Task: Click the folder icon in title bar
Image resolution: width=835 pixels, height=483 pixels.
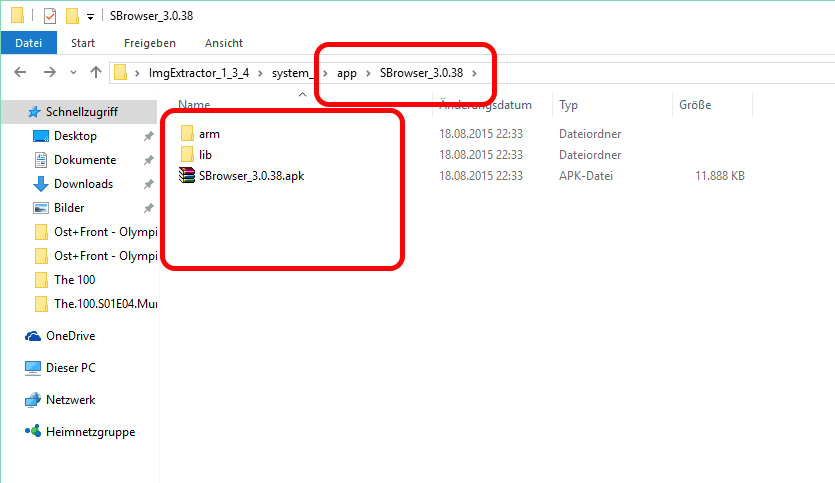Action: tap(18, 15)
